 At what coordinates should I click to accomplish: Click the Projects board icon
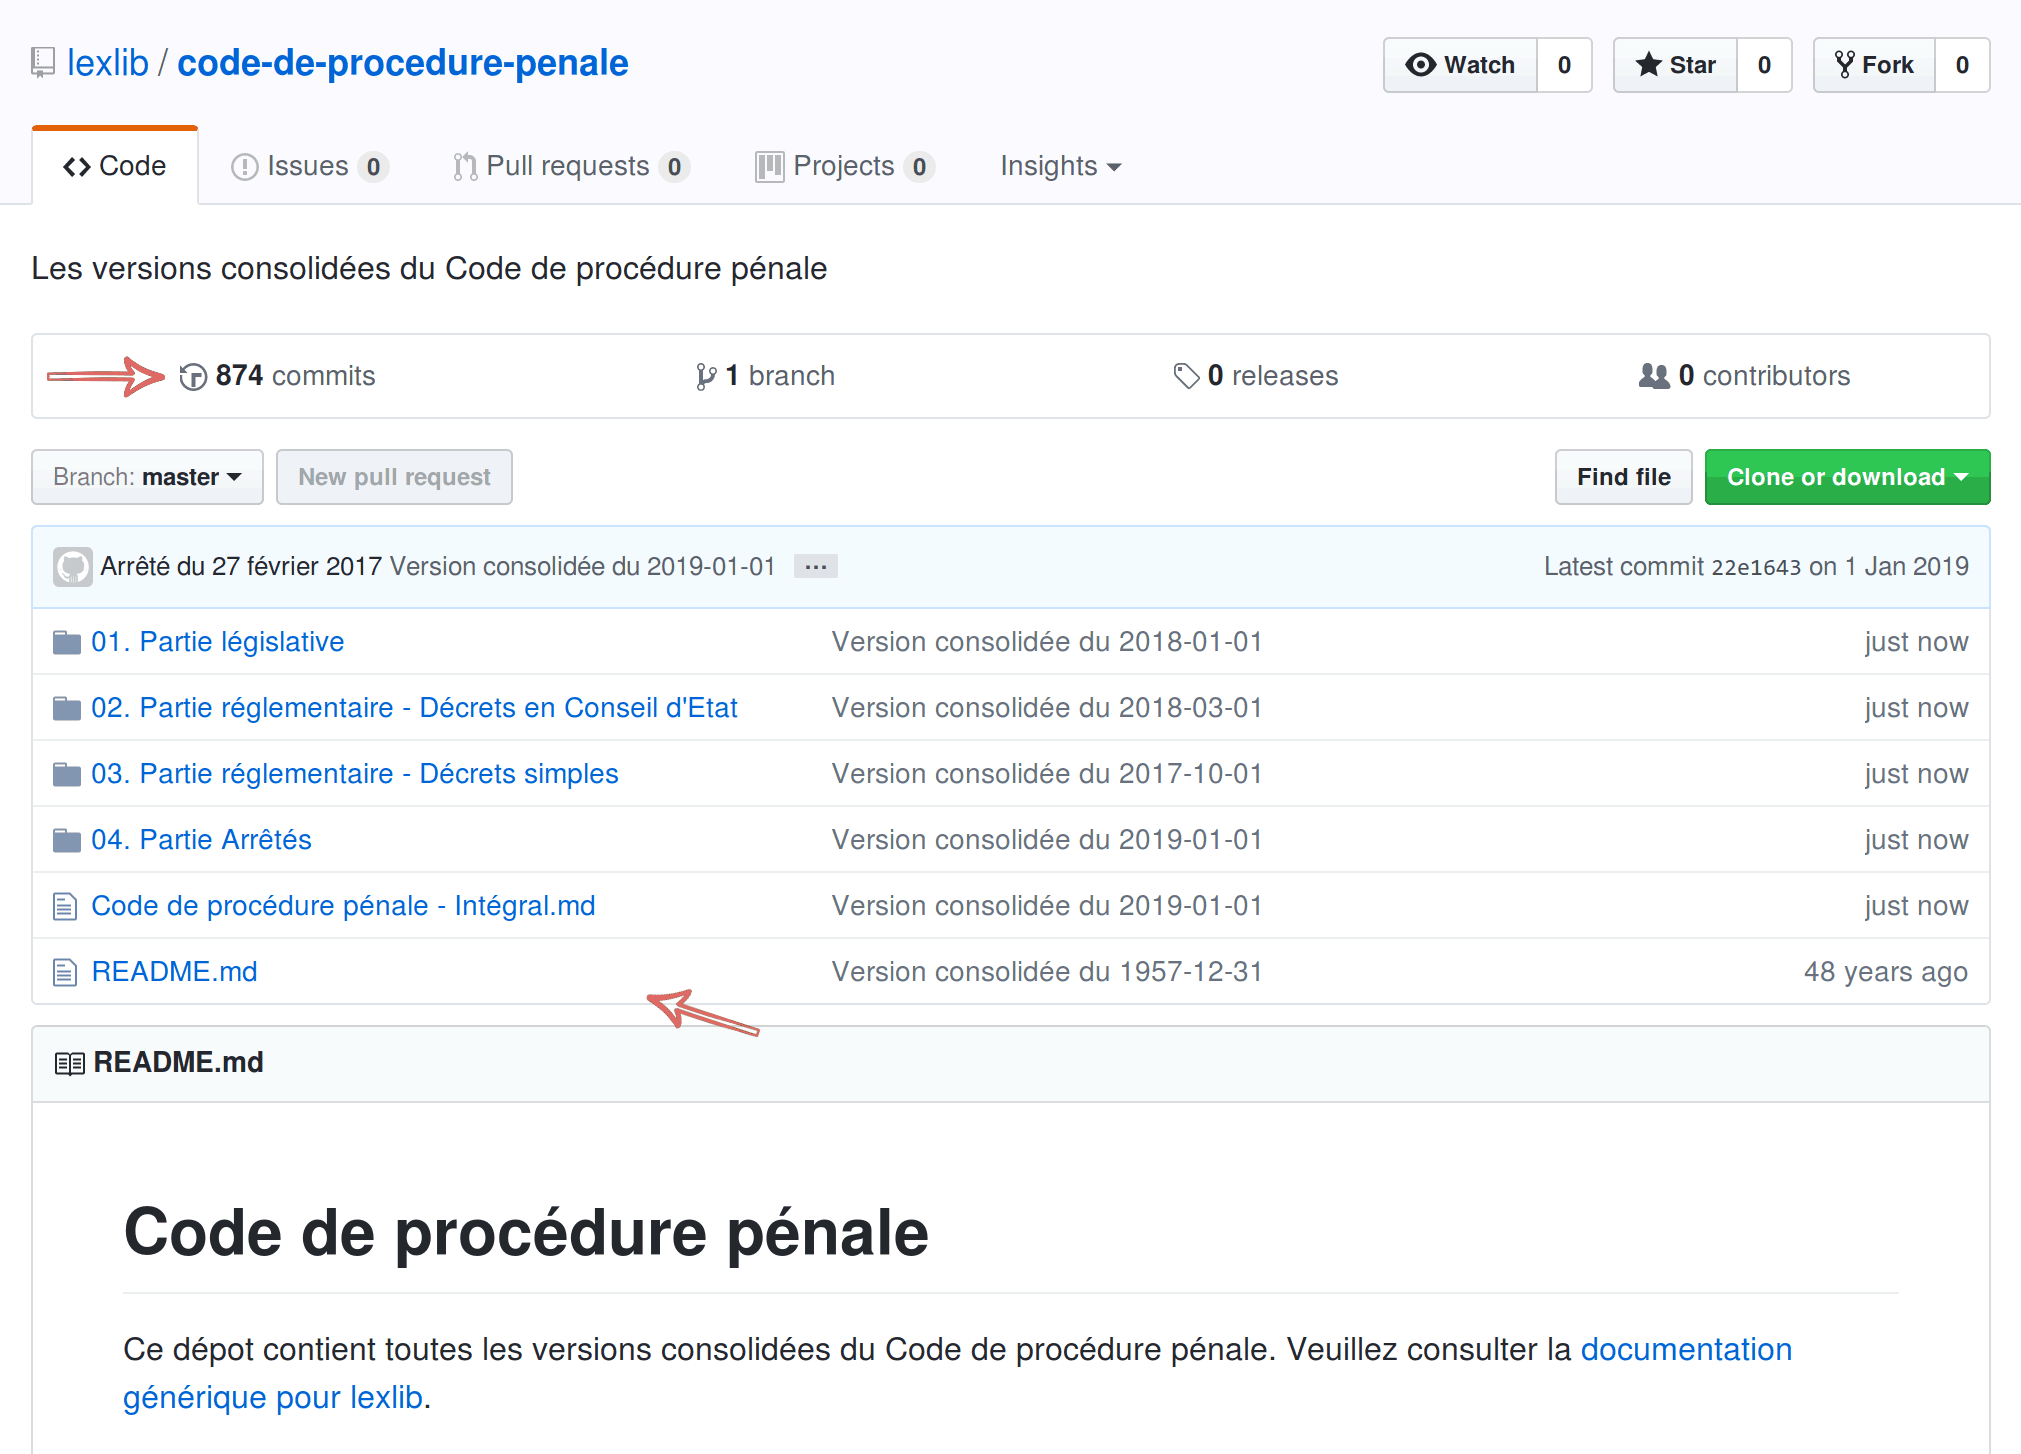(769, 167)
